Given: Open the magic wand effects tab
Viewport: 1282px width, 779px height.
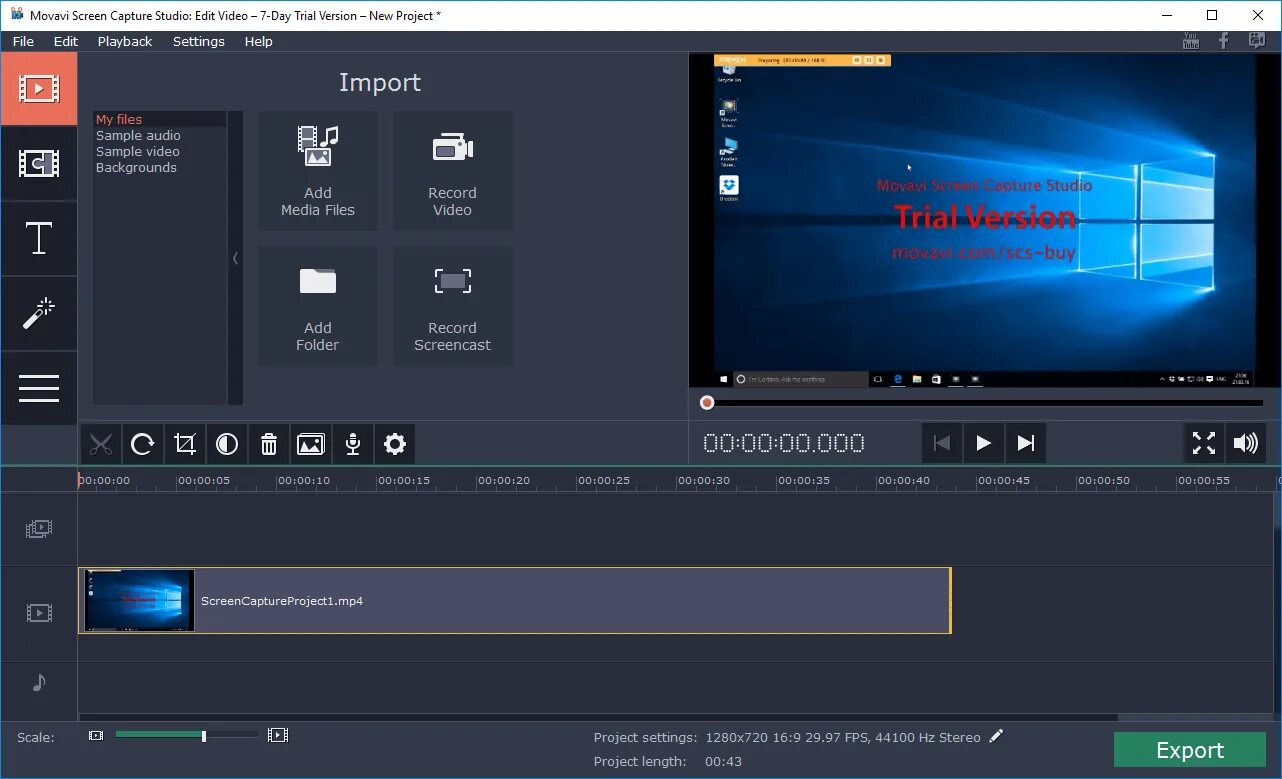Looking at the screenshot, I should [x=38, y=313].
